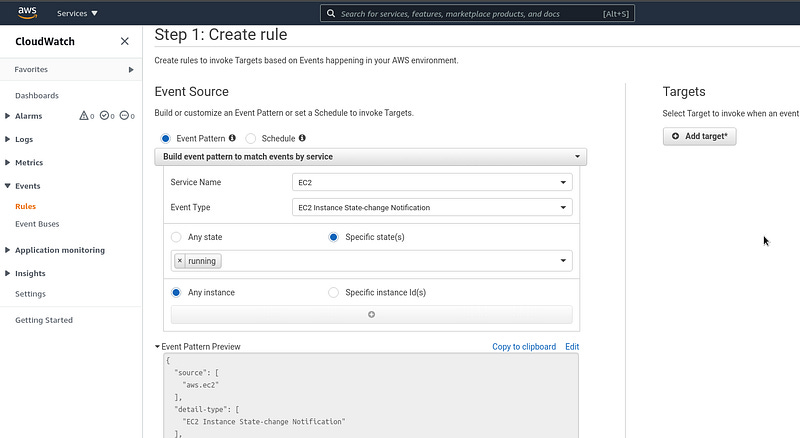Select the Any instance radio button

pos(176,293)
